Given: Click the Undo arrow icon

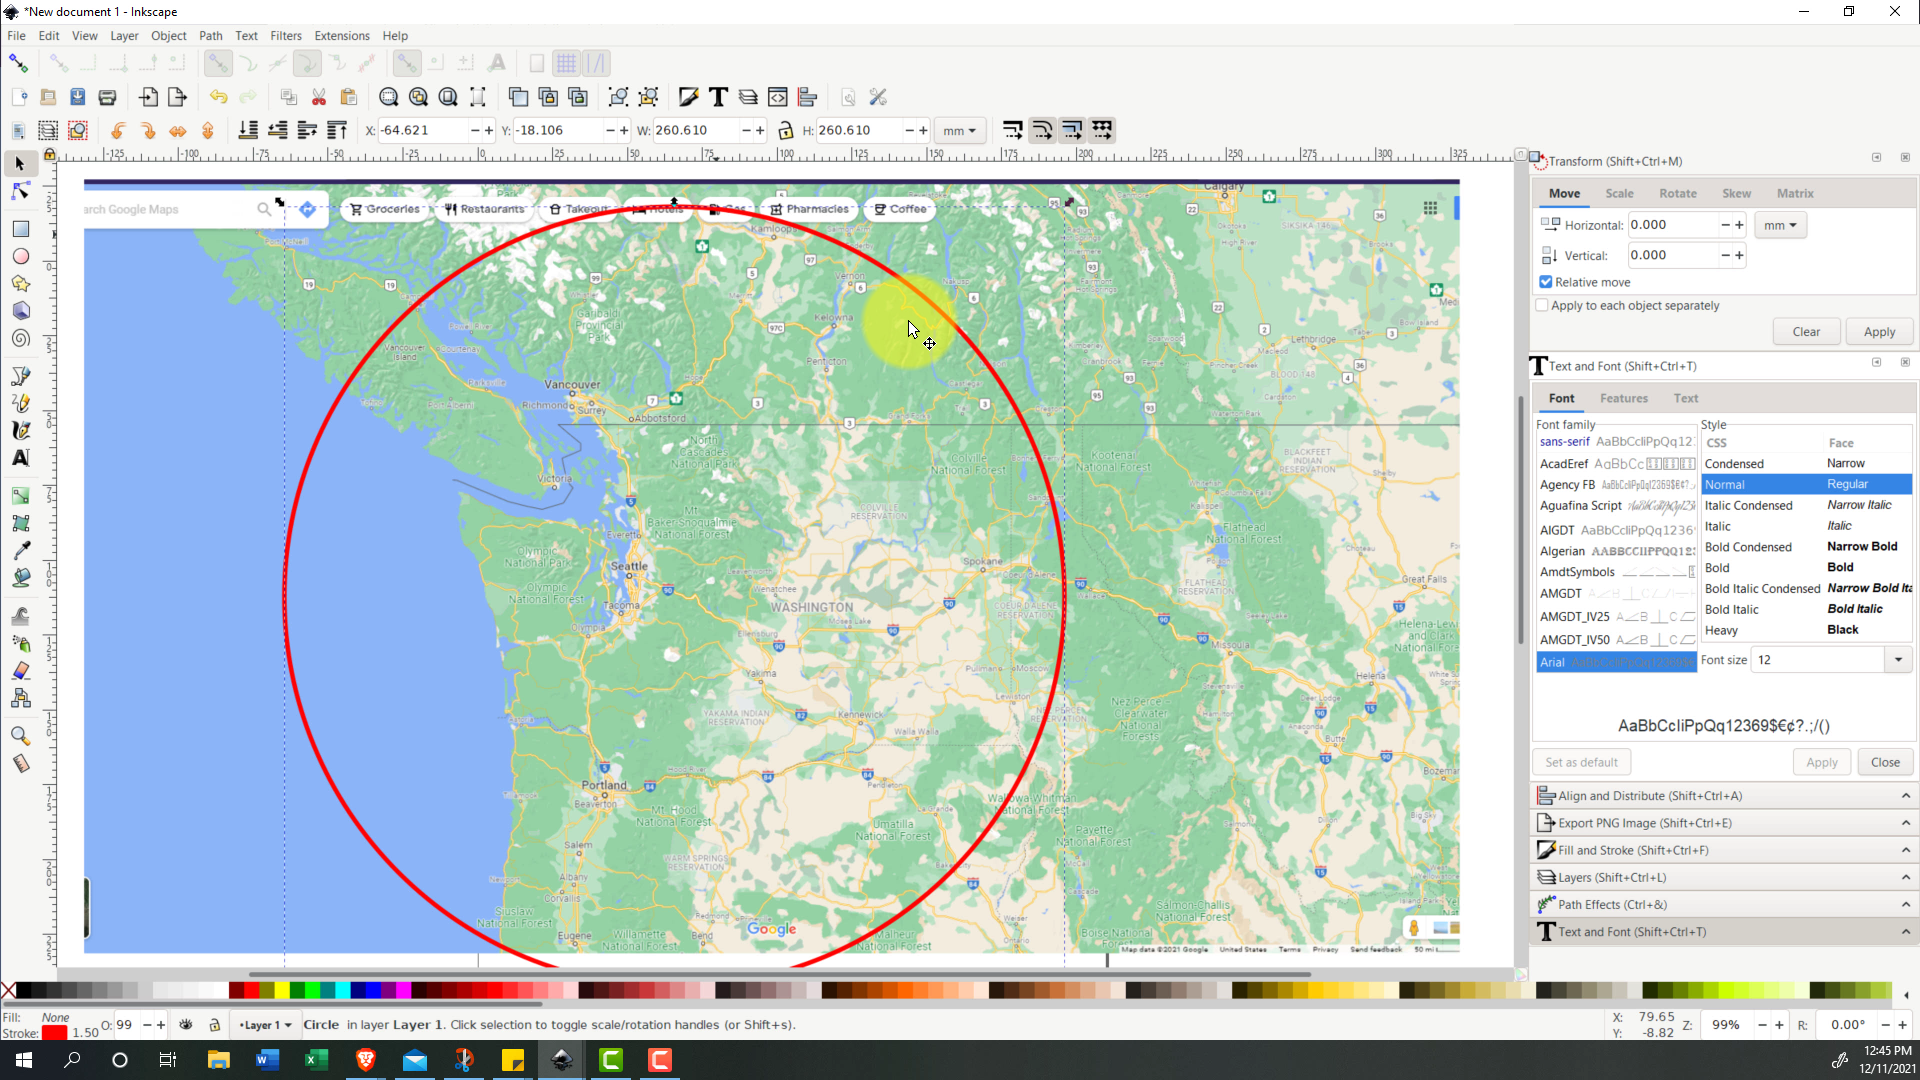Looking at the screenshot, I should coord(218,97).
